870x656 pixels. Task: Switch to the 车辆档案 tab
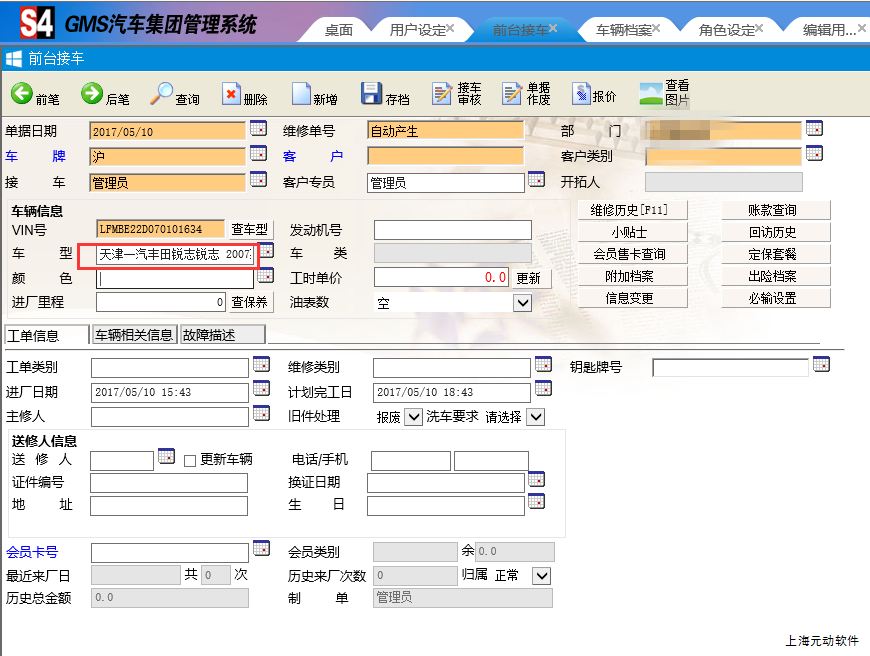tap(623, 30)
